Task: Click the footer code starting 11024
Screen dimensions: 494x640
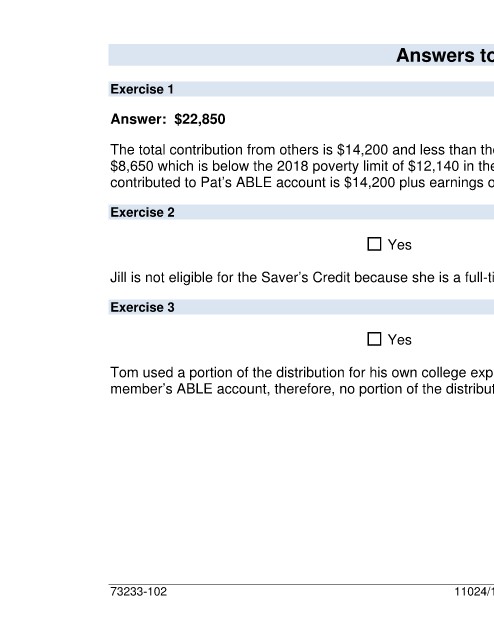Action: pos(474,592)
